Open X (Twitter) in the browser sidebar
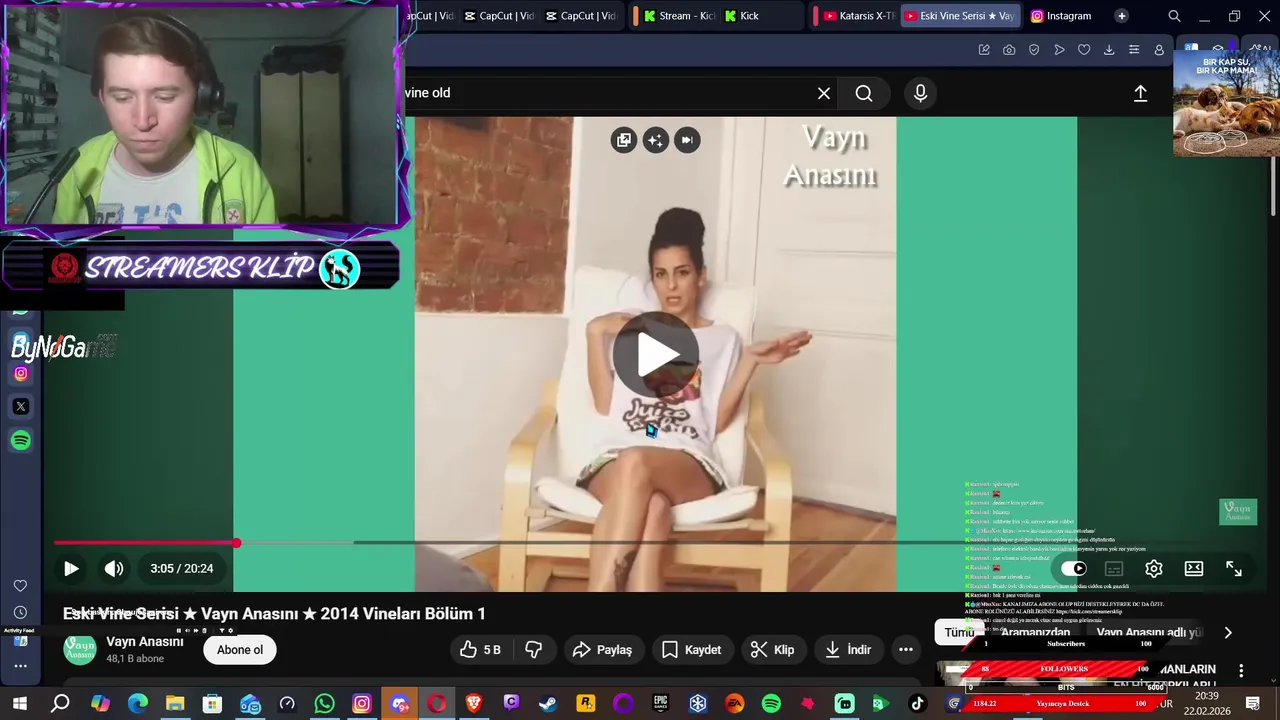The height and width of the screenshot is (720, 1280). [x=21, y=407]
